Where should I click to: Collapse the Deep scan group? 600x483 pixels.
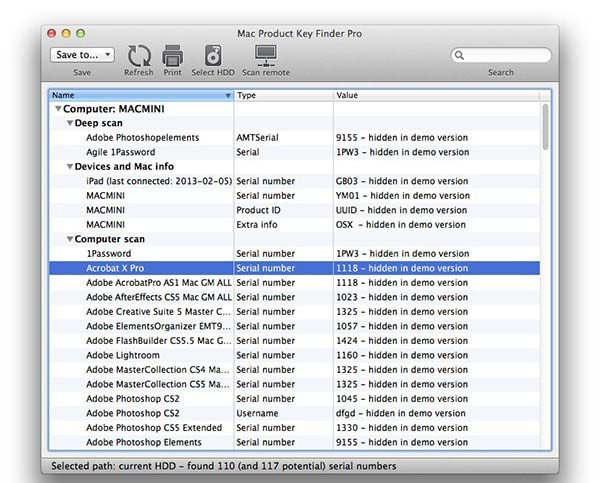[x=70, y=123]
